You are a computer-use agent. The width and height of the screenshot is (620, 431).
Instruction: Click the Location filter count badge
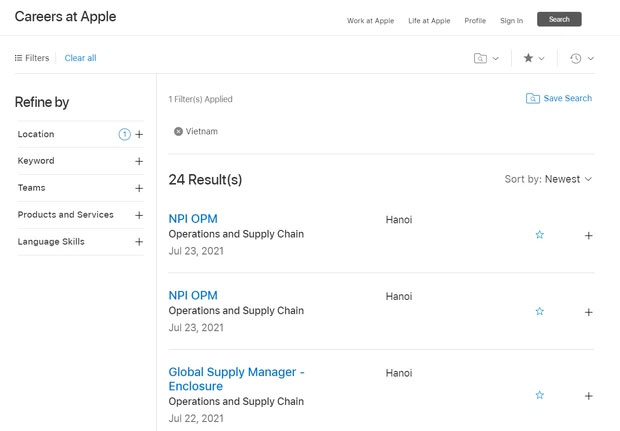pos(124,134)
